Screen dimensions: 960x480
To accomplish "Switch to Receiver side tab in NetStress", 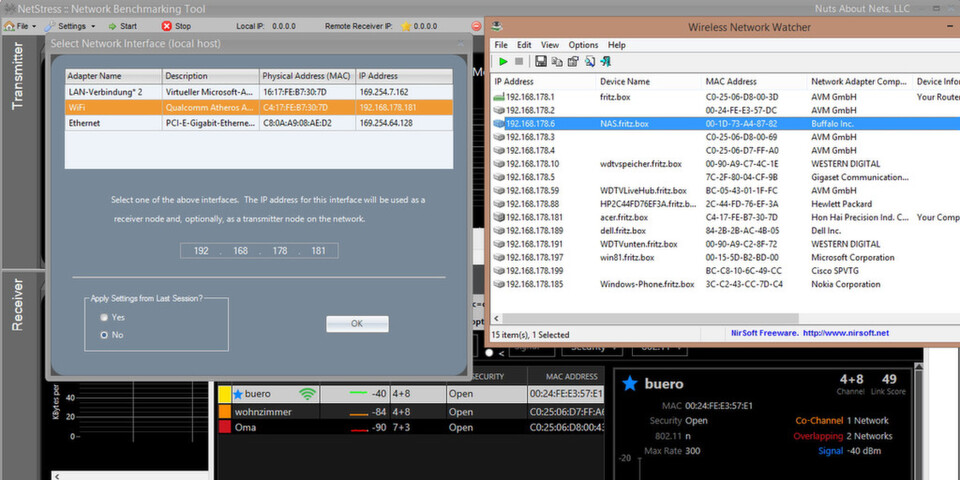I will pyautogui.click(x=18, y=305).
